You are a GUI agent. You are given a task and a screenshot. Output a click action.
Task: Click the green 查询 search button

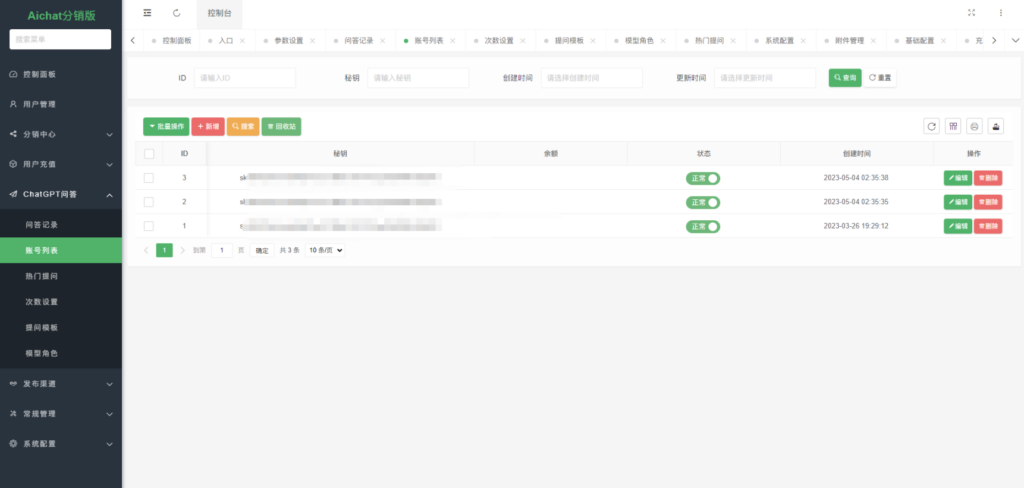(845, 78)
